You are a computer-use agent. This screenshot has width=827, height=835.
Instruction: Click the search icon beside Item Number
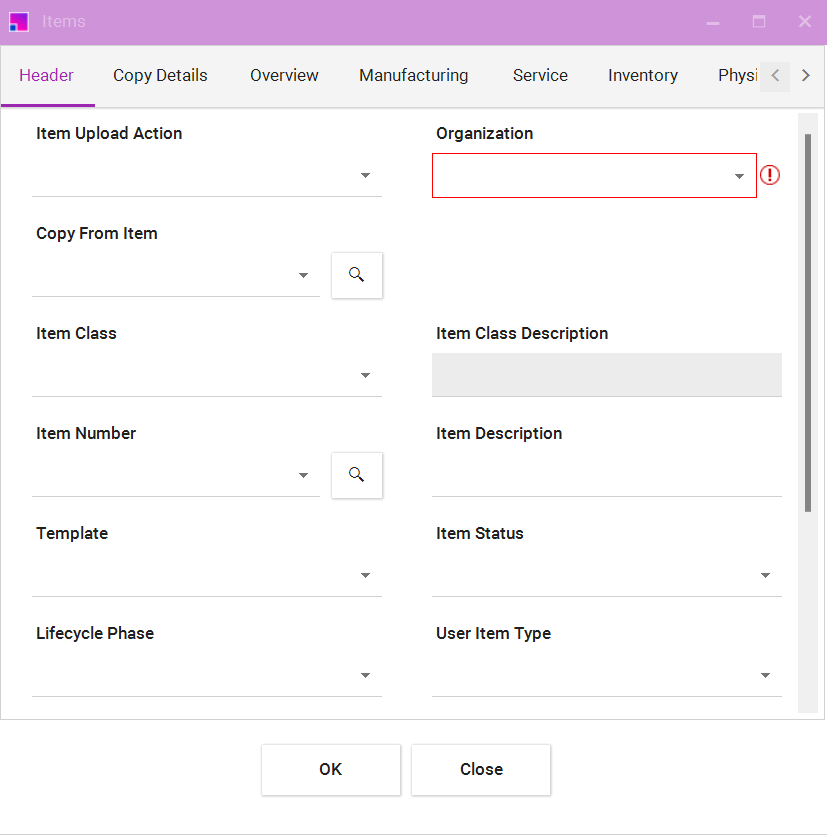(x=357, y=475)
